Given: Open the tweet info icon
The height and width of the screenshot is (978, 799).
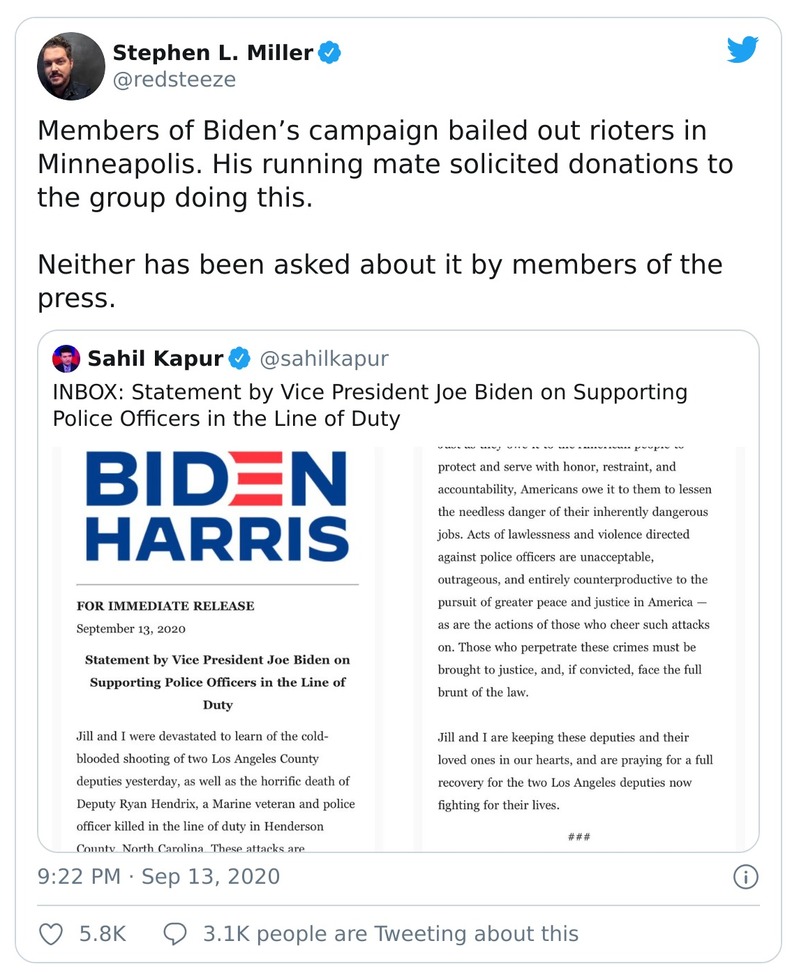Looking at the screenshot, I should pyautogui.click(x=745, y=878).
